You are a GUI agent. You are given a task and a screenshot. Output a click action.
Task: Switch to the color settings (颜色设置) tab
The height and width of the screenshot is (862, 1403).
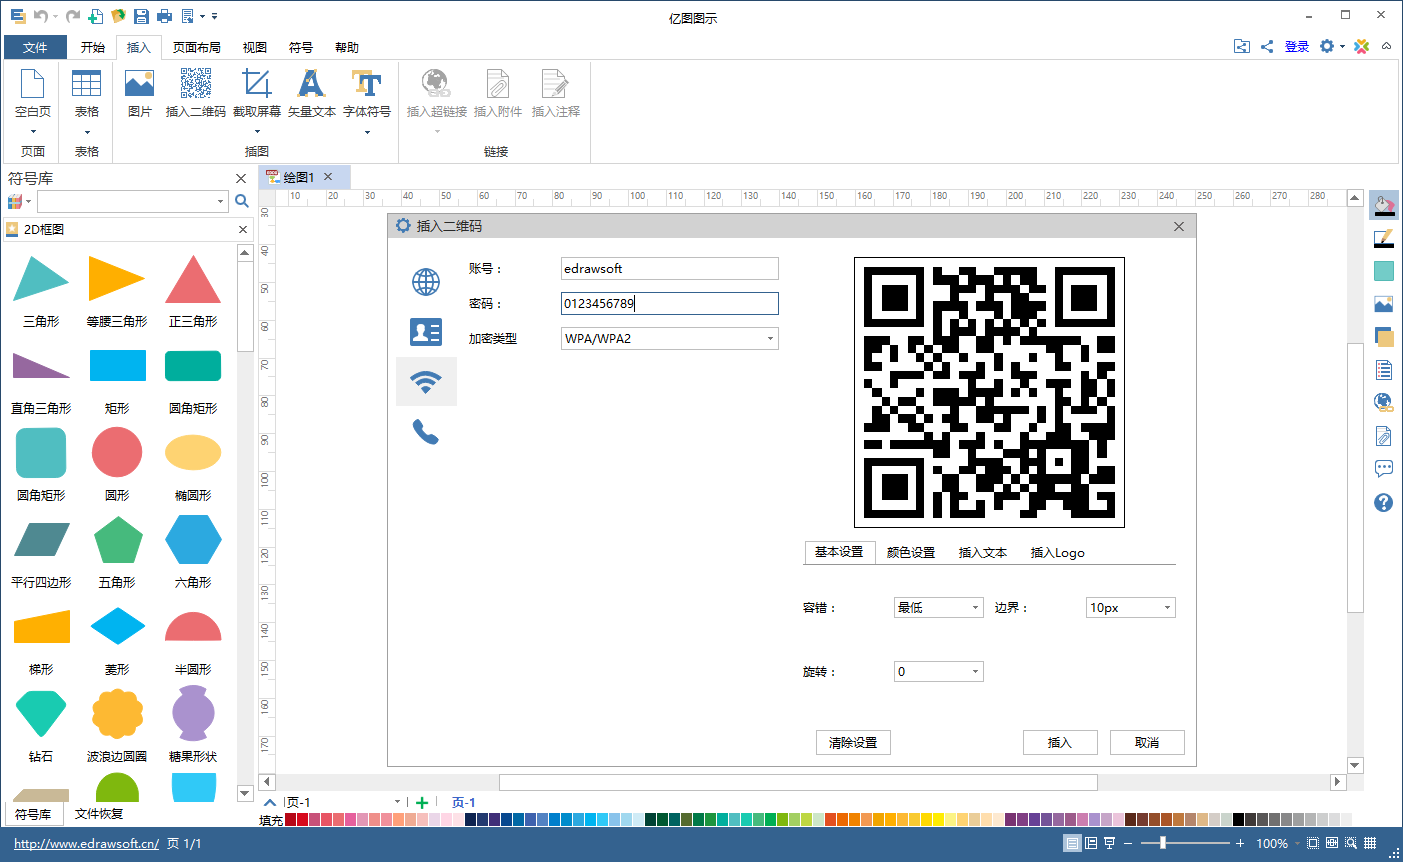tap(911, 553)
